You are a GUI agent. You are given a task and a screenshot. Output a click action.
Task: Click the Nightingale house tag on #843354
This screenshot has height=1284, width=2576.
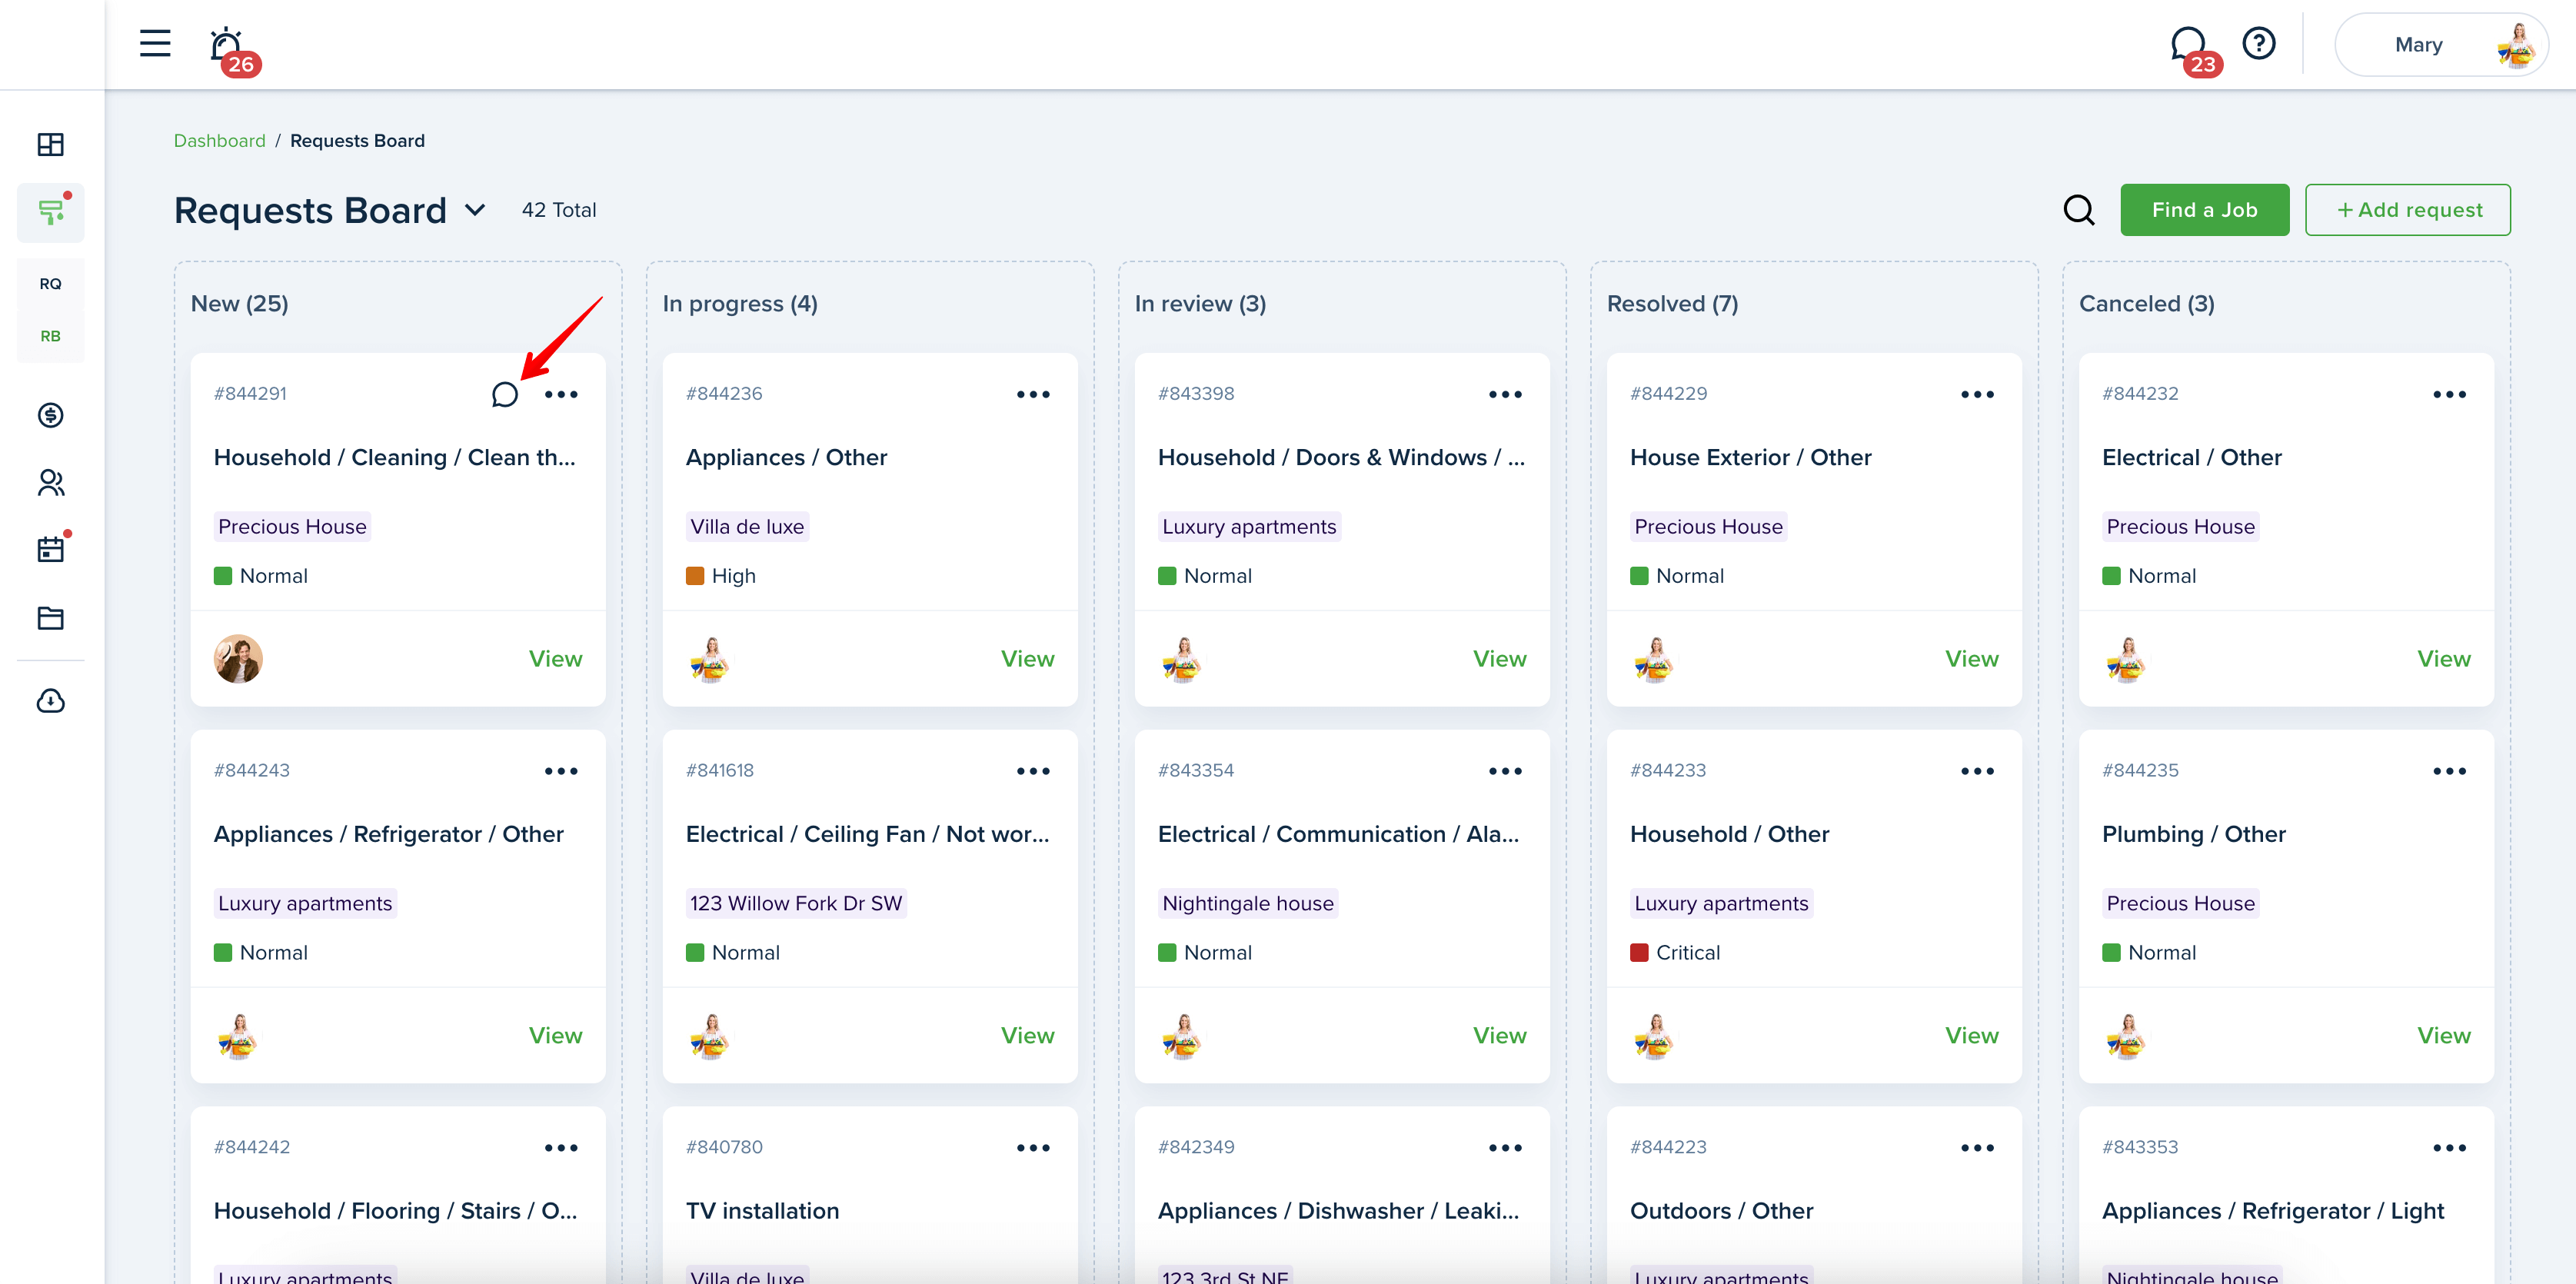(x=1248, y=904)
